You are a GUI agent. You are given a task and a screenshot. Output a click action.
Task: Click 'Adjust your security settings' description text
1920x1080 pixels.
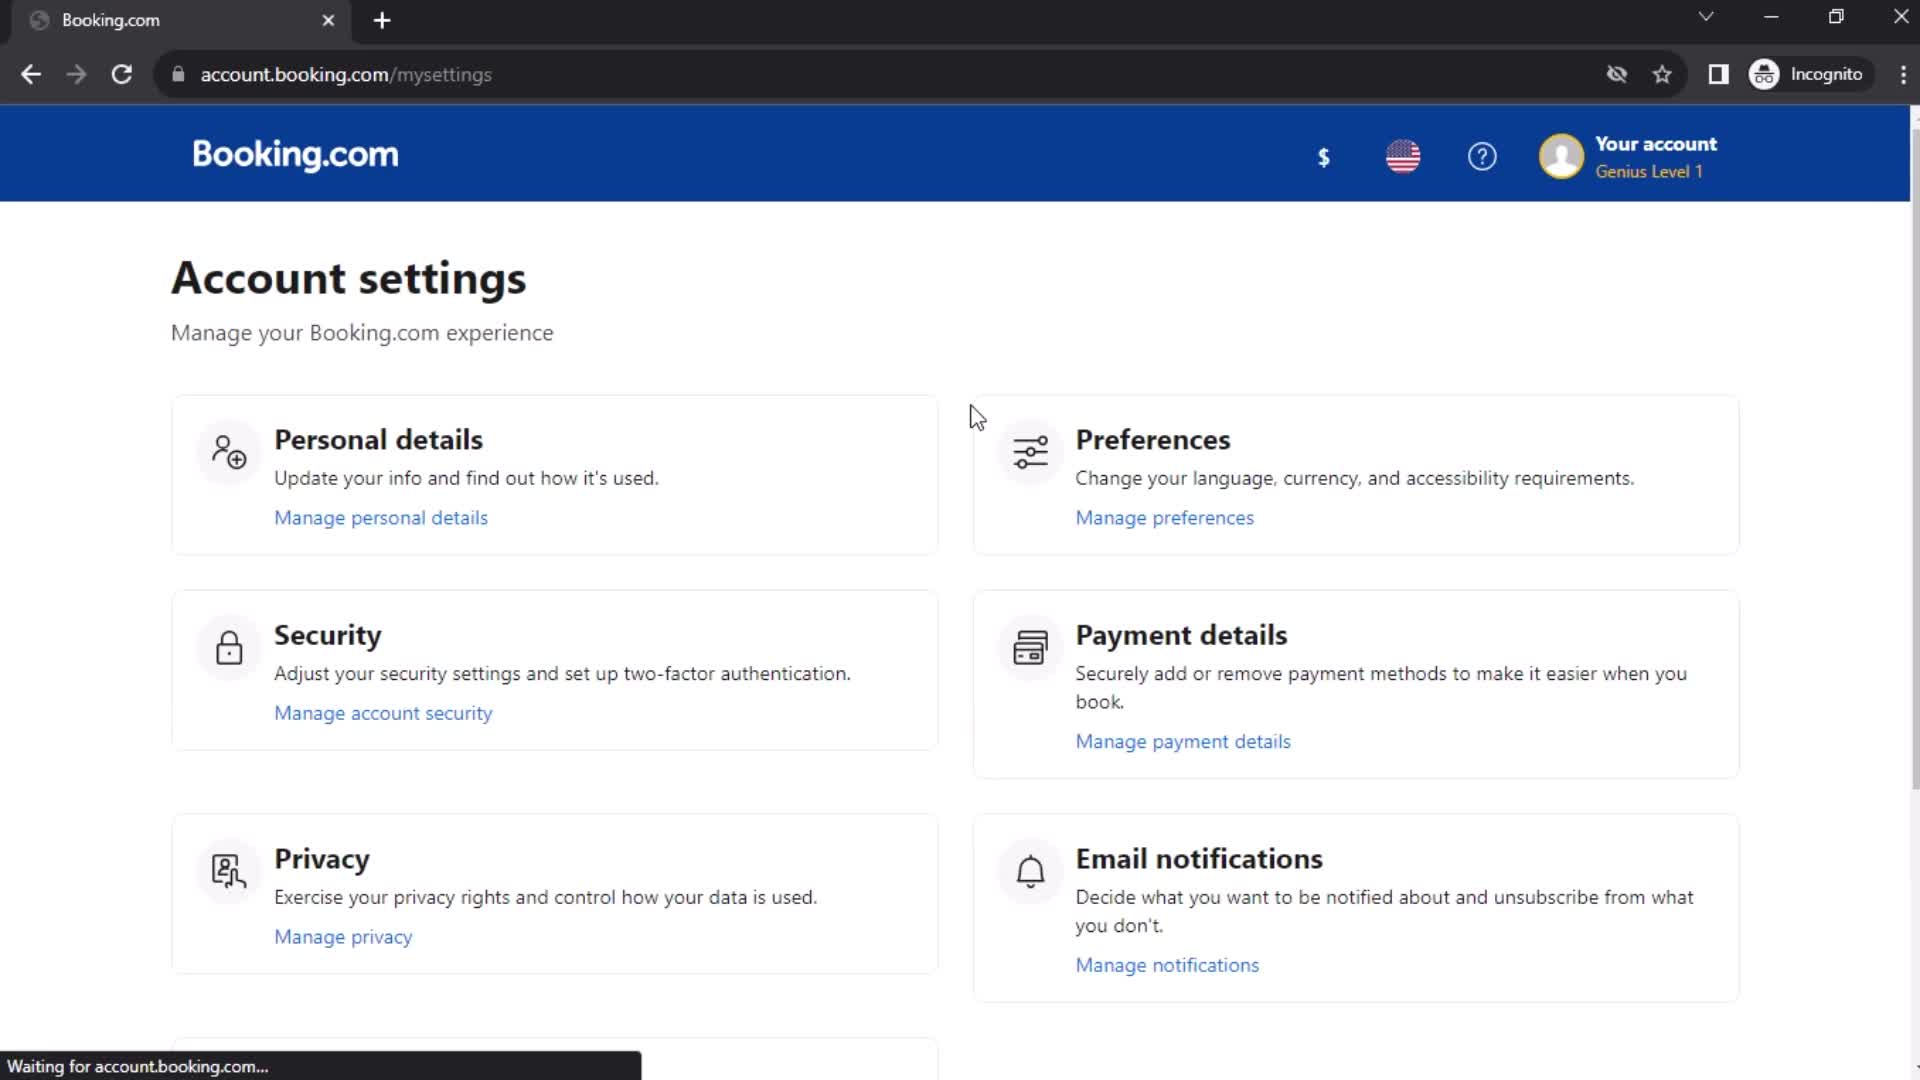click(x=562, y=674)
